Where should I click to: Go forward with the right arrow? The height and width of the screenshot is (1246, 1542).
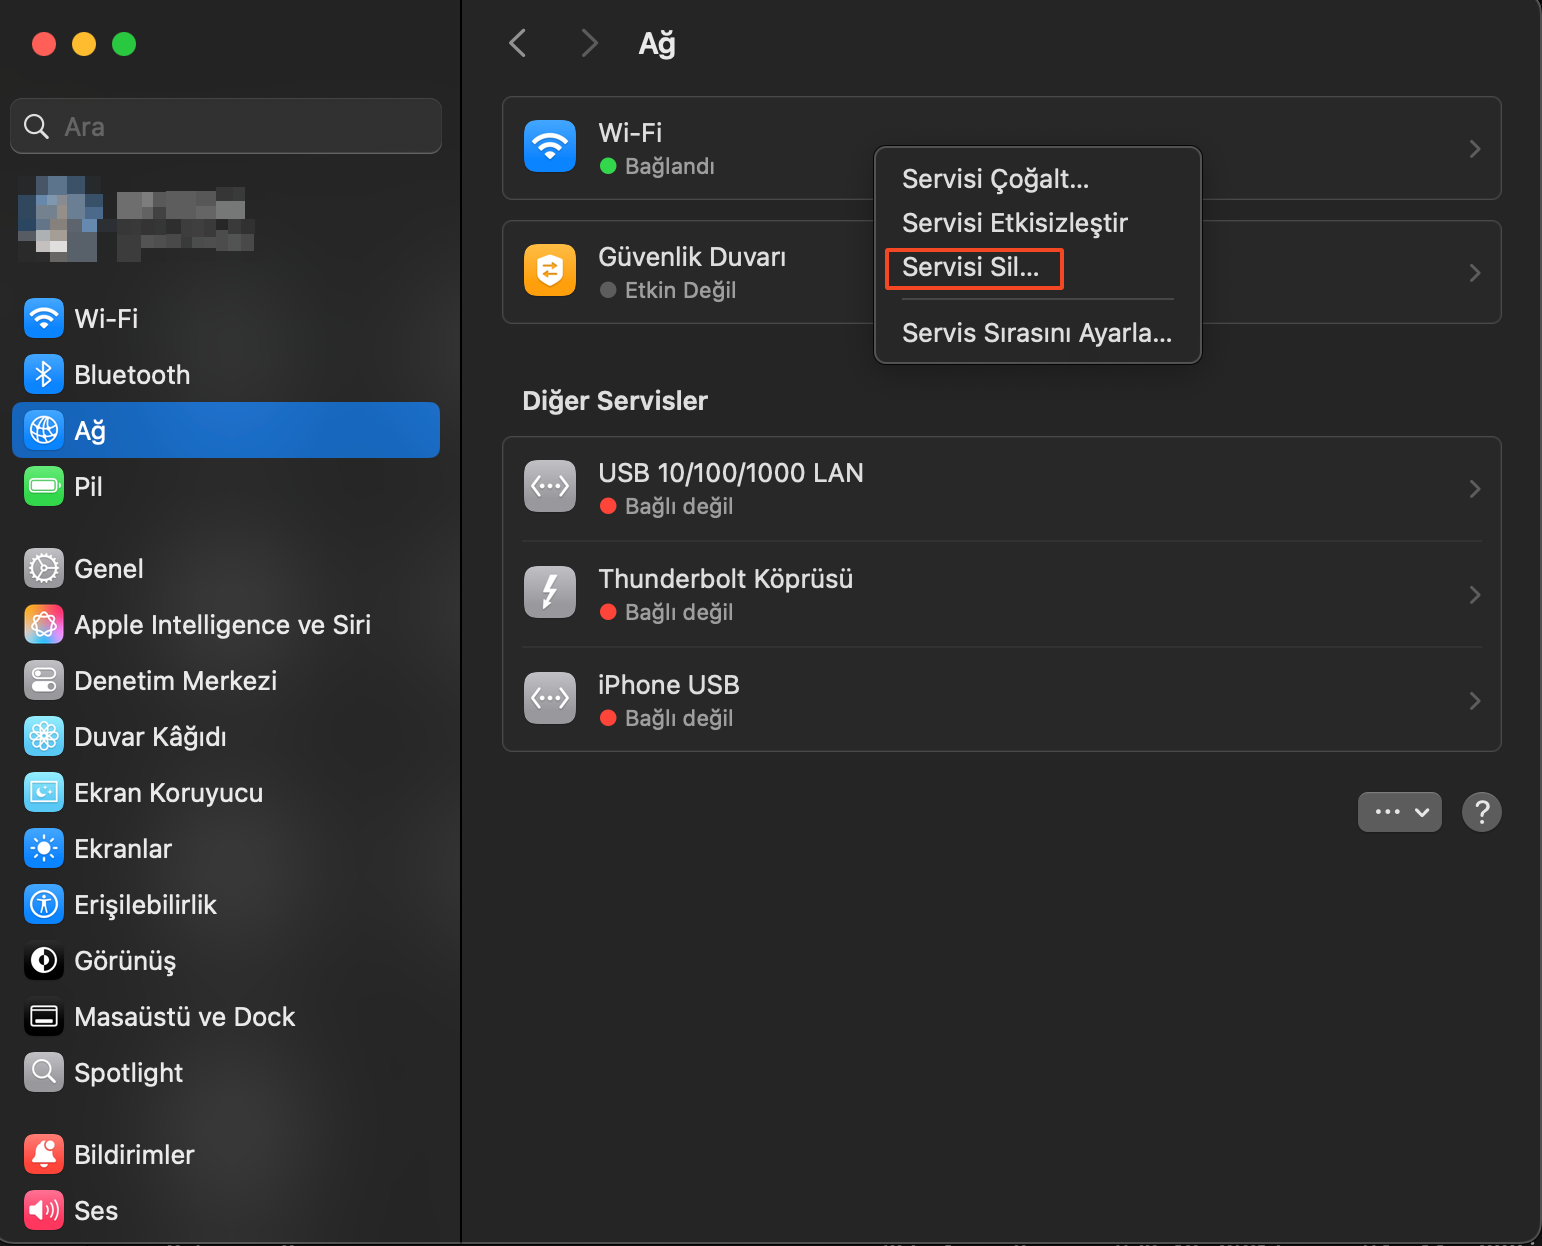(x=589, y=43)
